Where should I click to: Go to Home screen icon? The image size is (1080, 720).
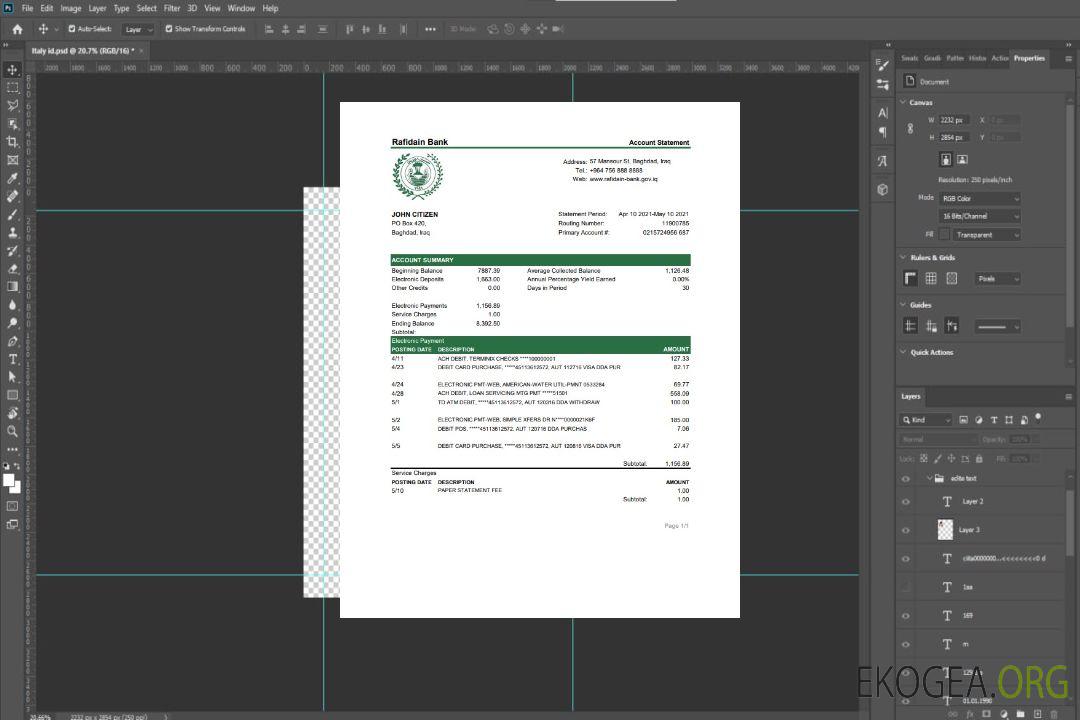point(17,29)
